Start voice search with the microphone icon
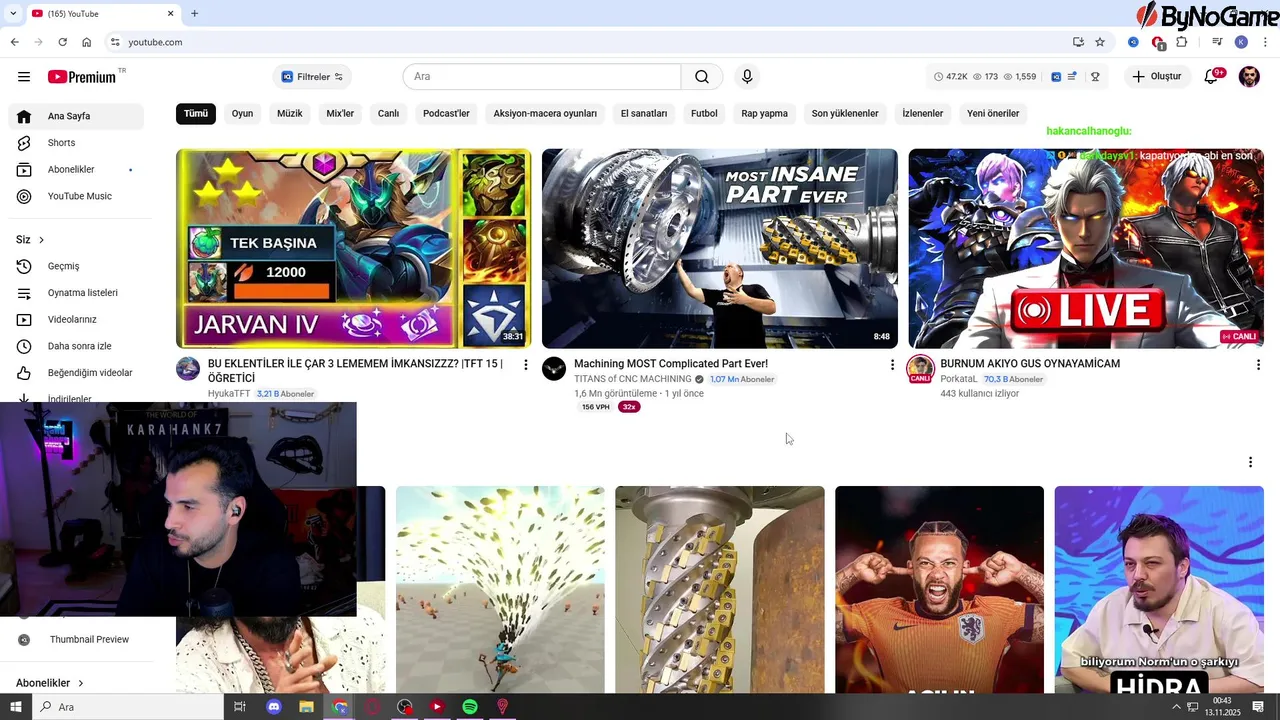1280x720 pixels. pos(747,77)
